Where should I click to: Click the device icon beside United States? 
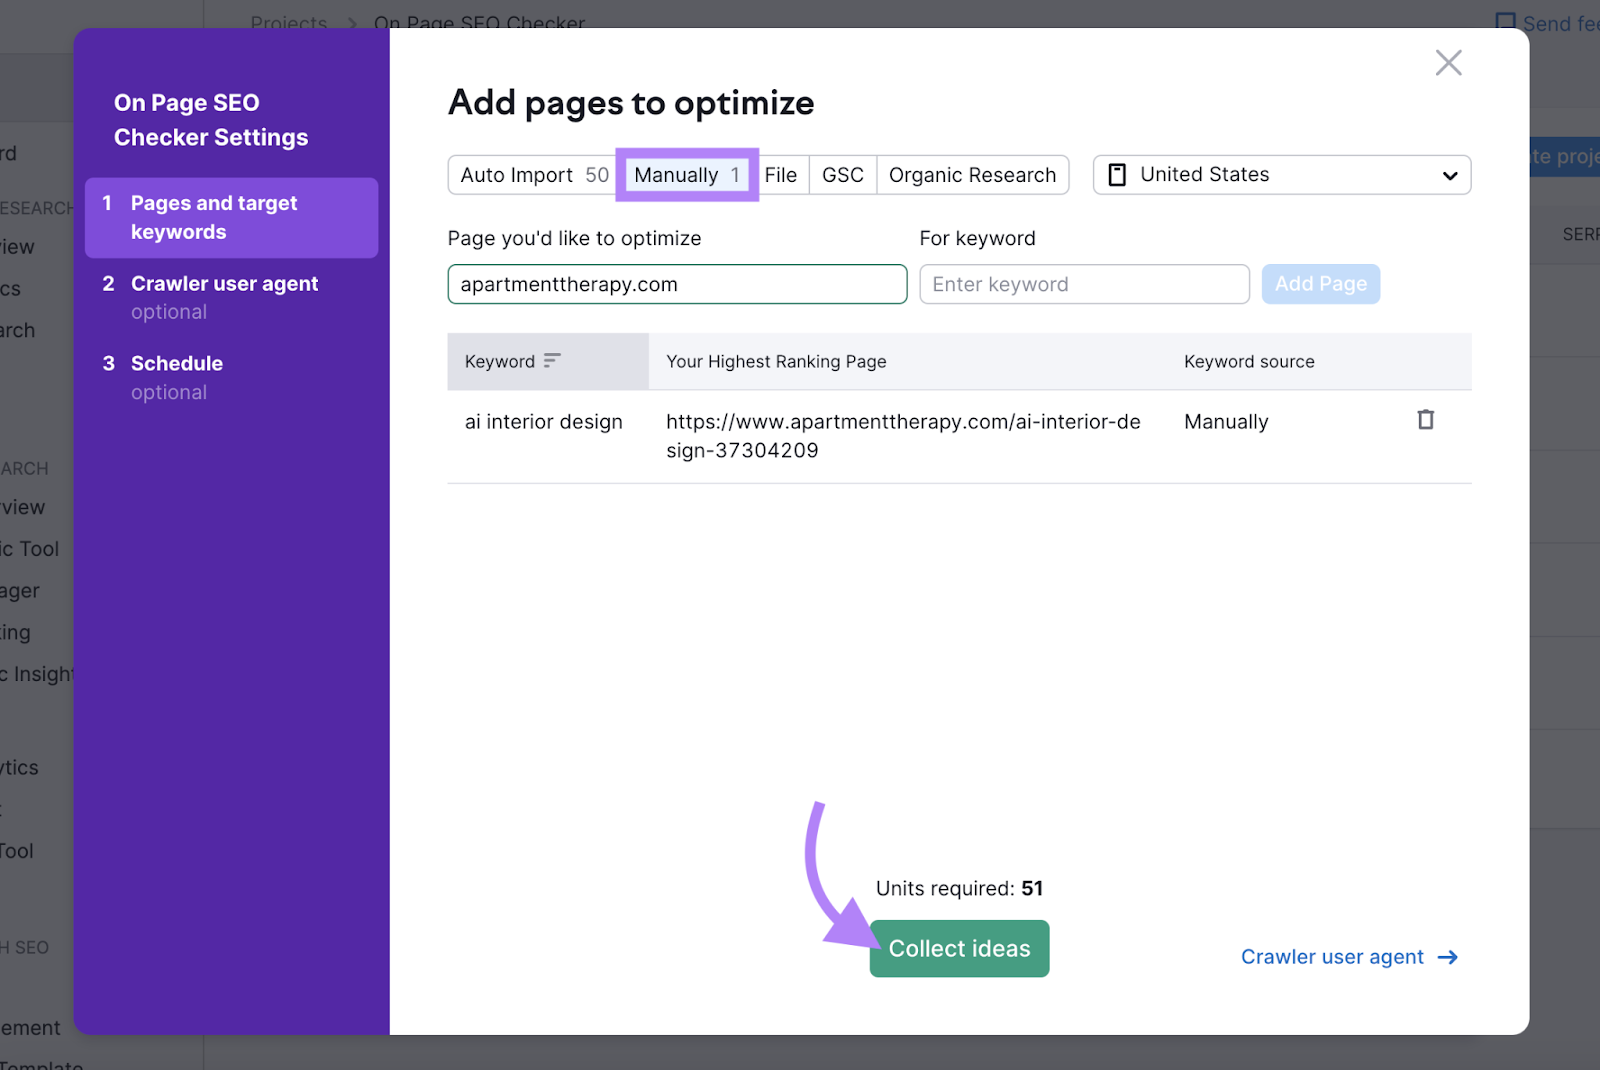point(1117,174)
